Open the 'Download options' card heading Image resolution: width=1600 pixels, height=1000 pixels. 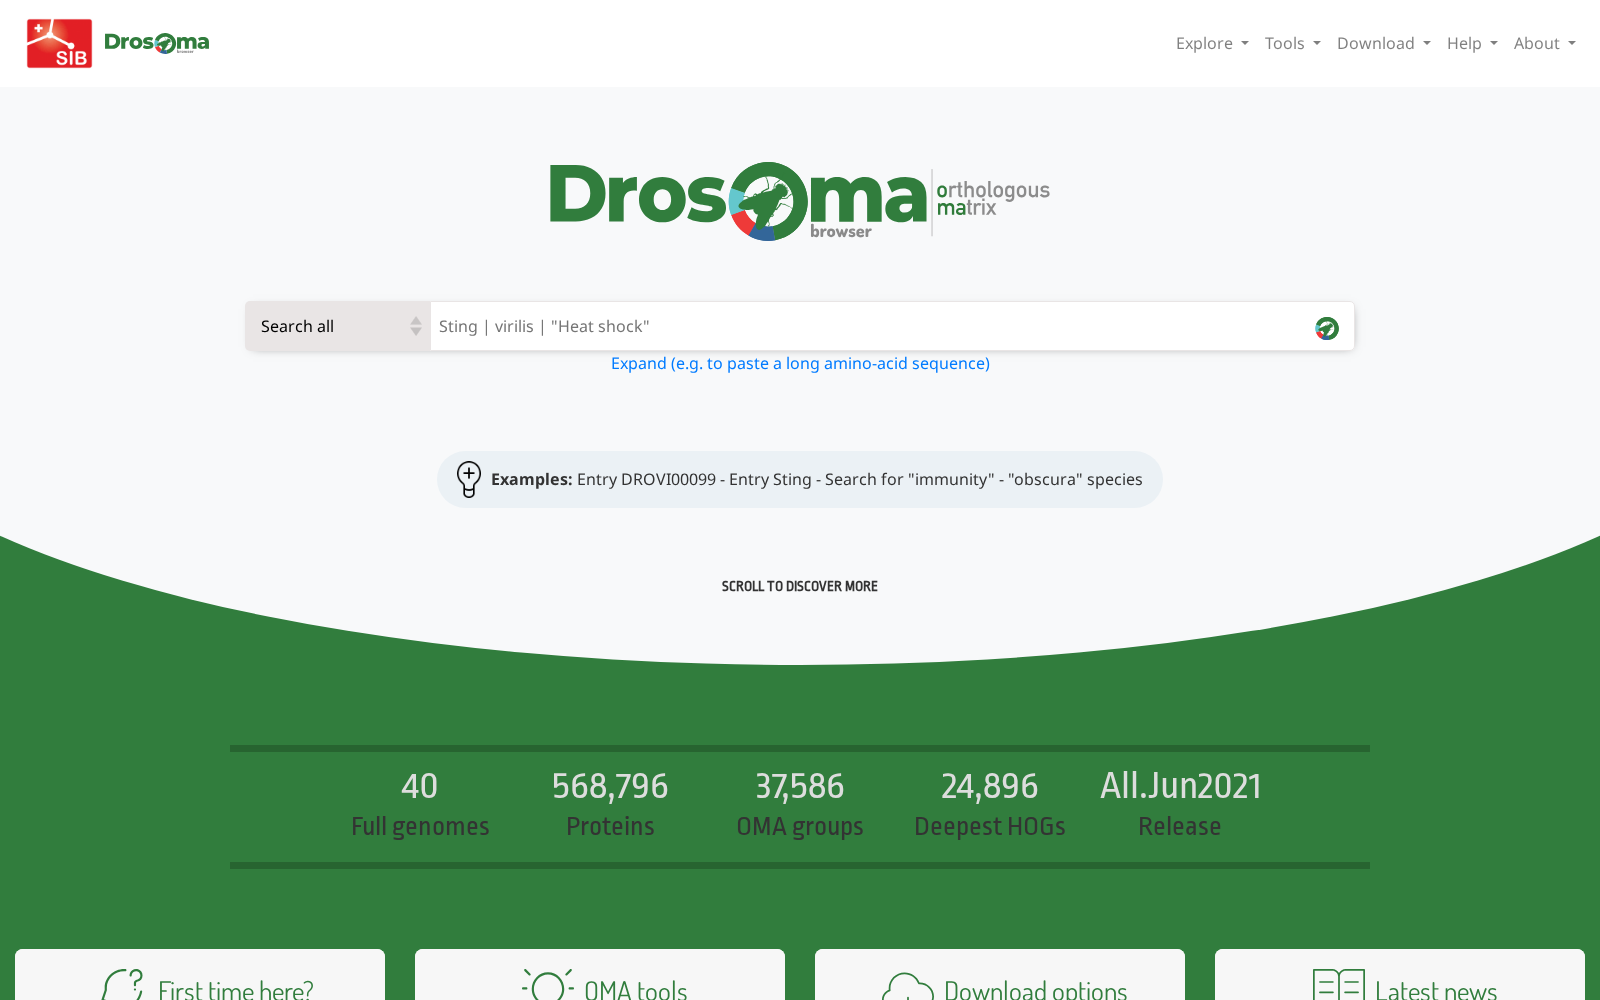[1035, 989]
